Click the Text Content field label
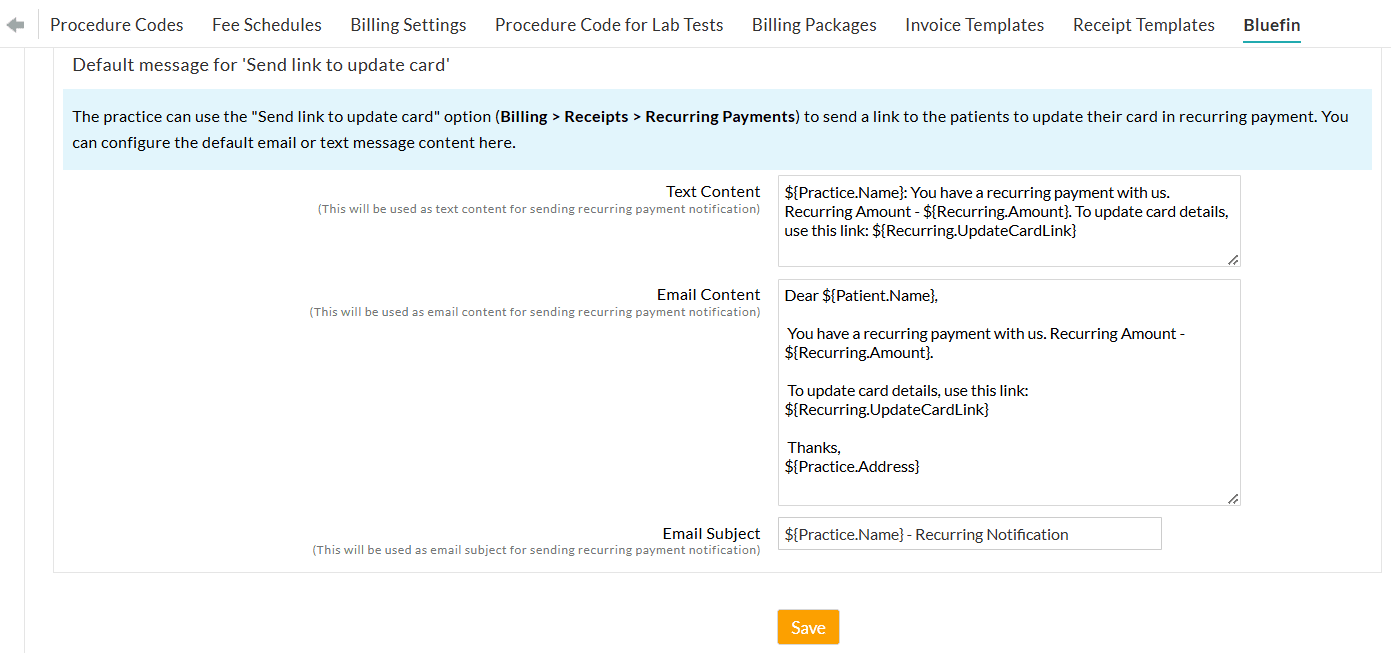Screen dimensions: 1391x653 click(x=713, y=192)
